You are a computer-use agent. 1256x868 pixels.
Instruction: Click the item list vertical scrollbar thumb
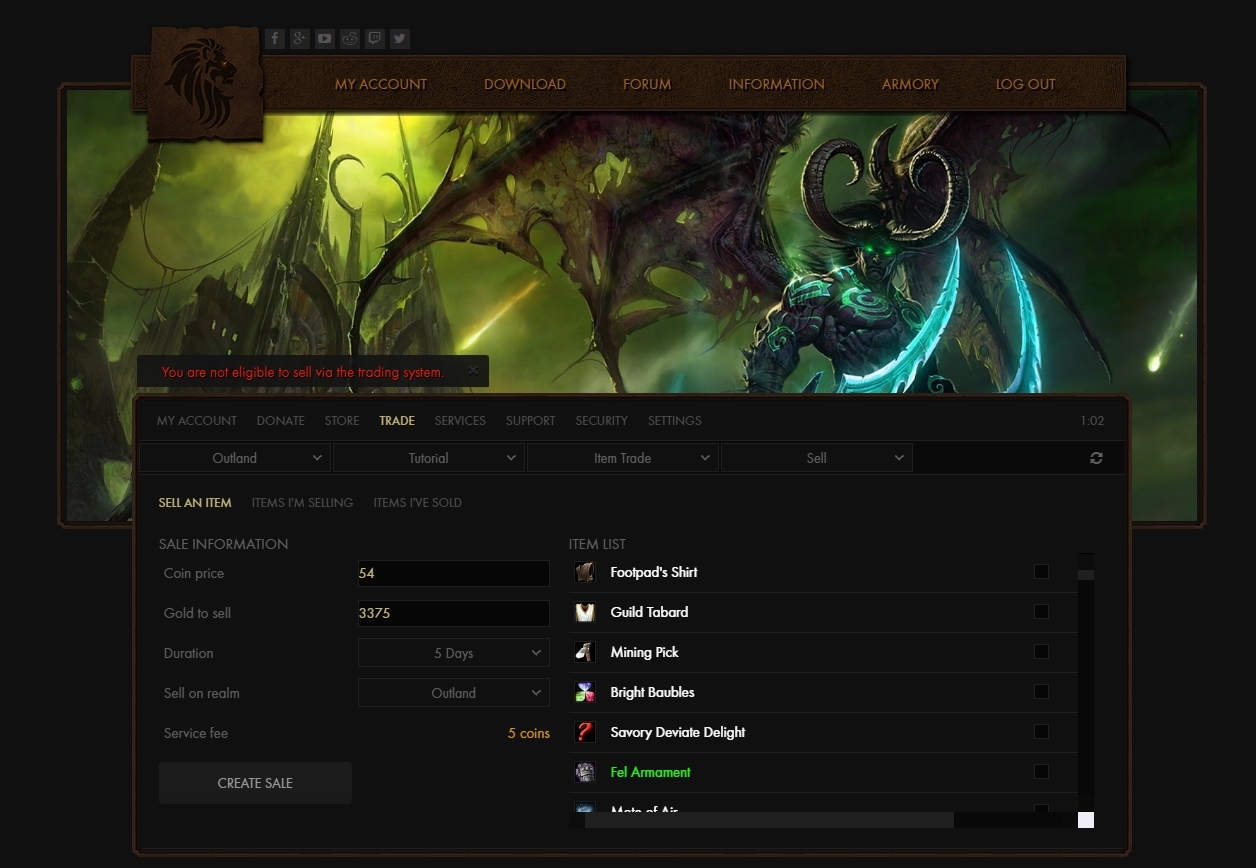1086,575
